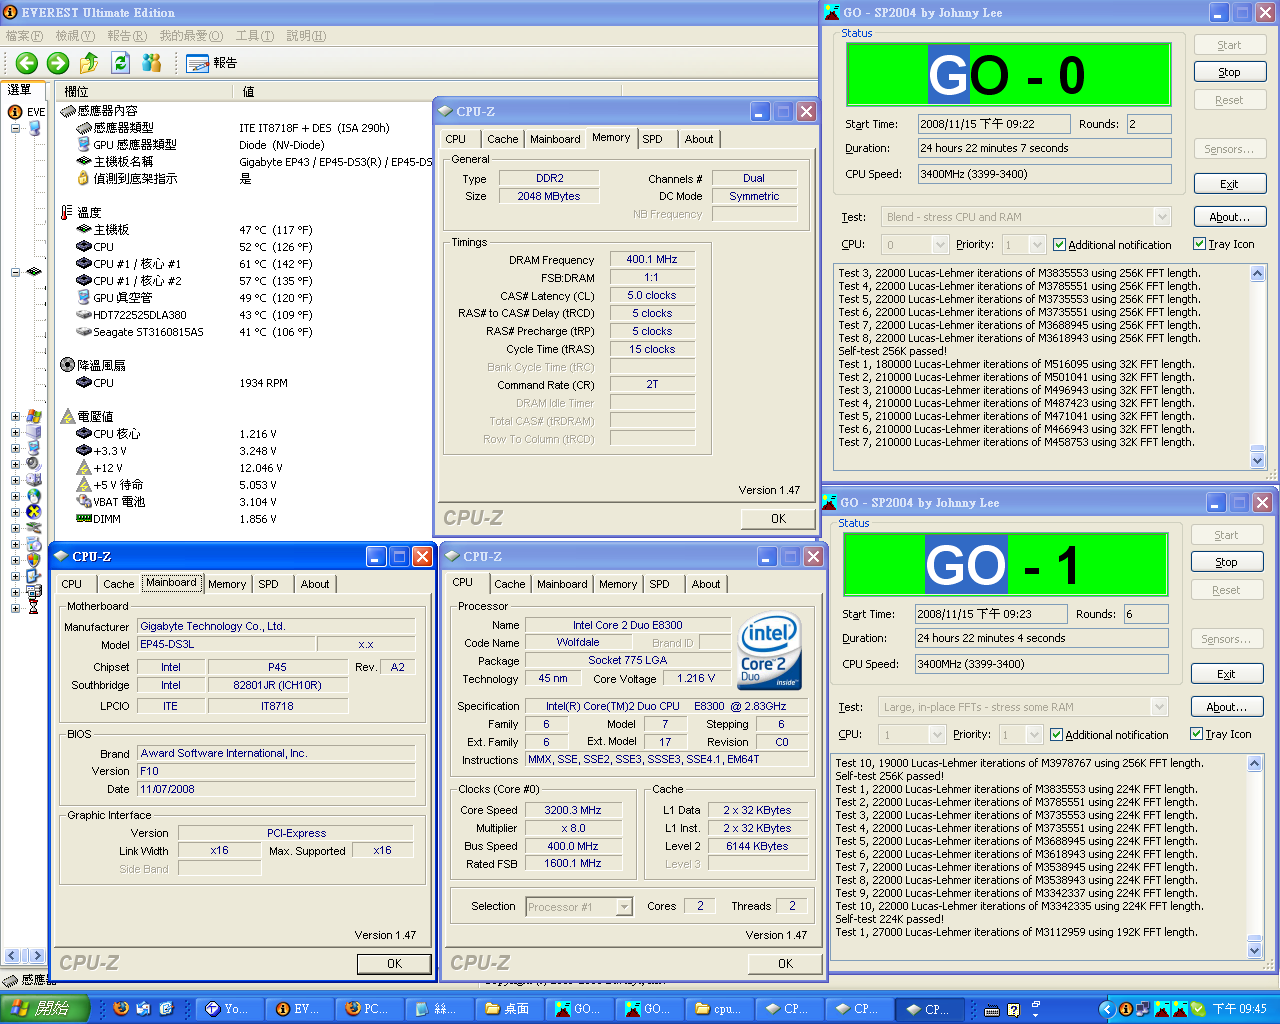Click Stop in GO - 1 SP2004 window
The image size is (1280, 1024).
pyautogui.click(x=1227, y=562)
